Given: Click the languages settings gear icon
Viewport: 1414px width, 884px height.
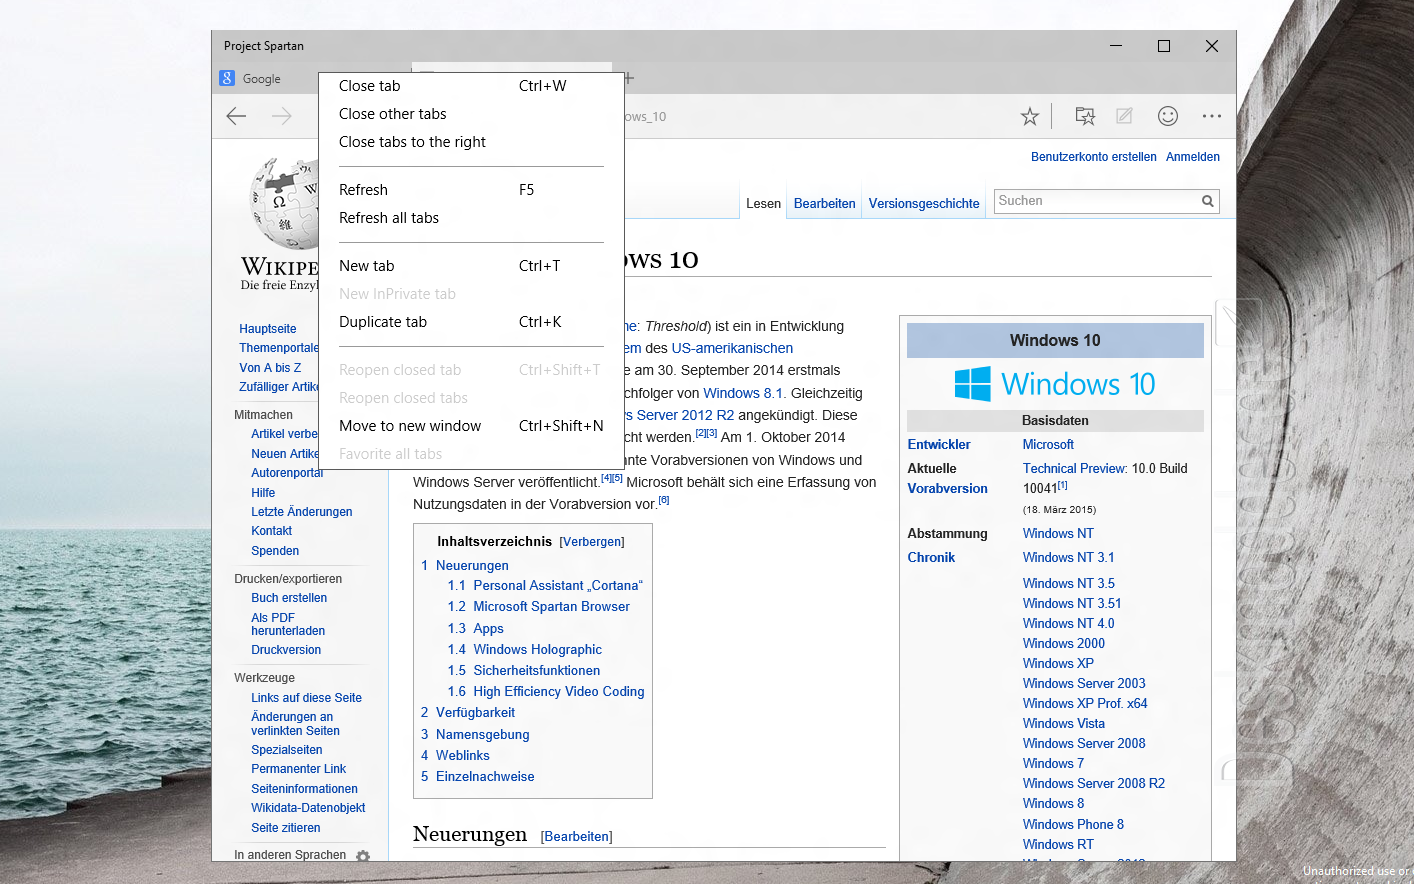Looking at the screenshot, I should pos(363,856).
